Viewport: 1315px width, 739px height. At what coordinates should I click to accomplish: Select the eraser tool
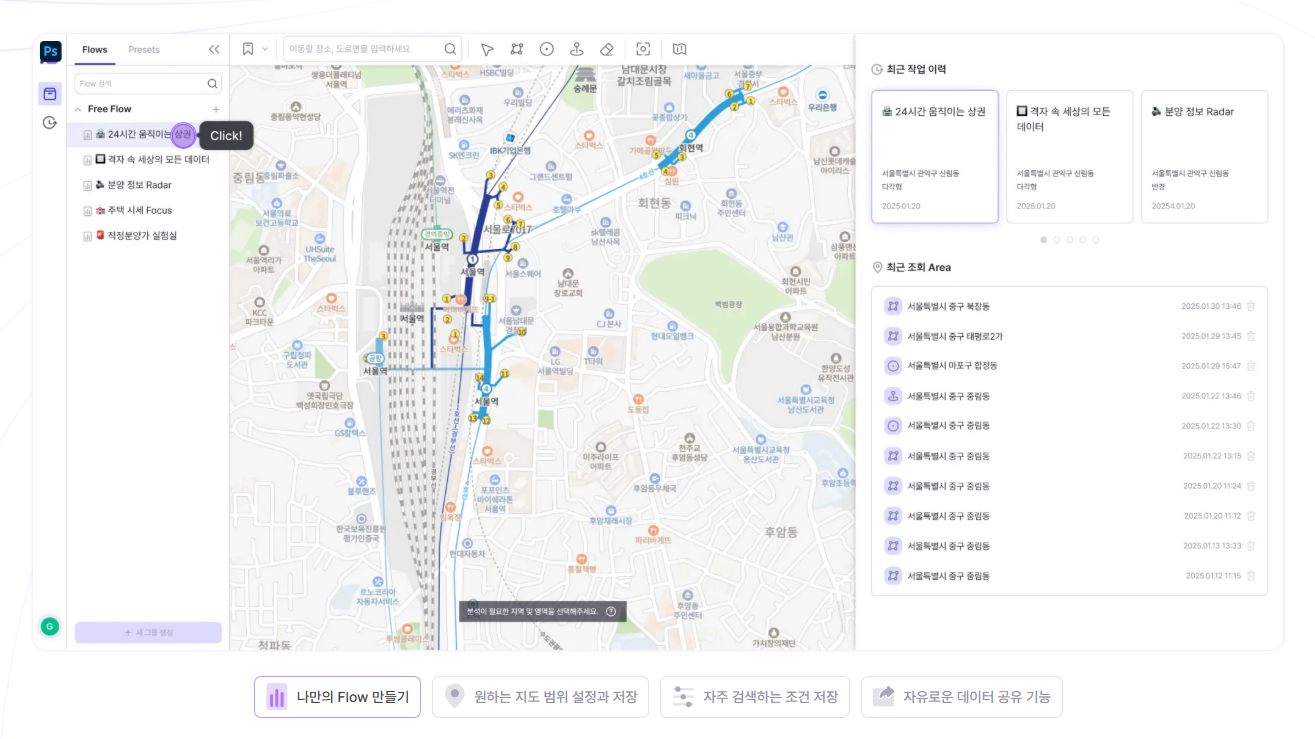pos(606,49)
